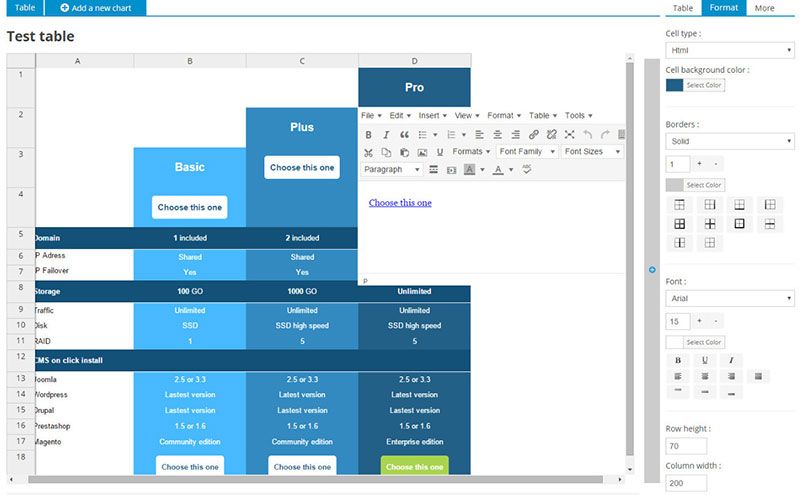
Task: Set right alignment in the Font panel
Action: coord(731,377)
